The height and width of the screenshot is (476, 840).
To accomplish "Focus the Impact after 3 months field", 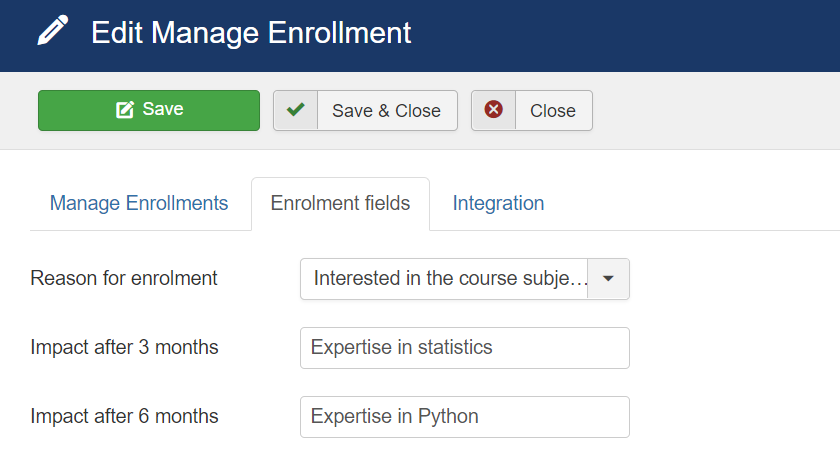I will [464, 348].
